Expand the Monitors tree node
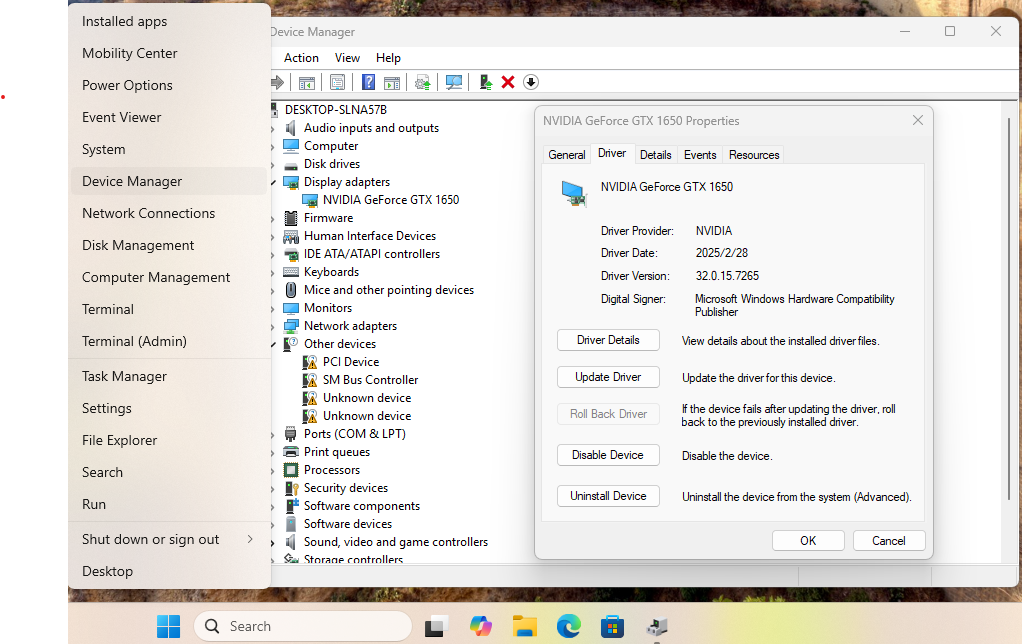 point(273,308)
